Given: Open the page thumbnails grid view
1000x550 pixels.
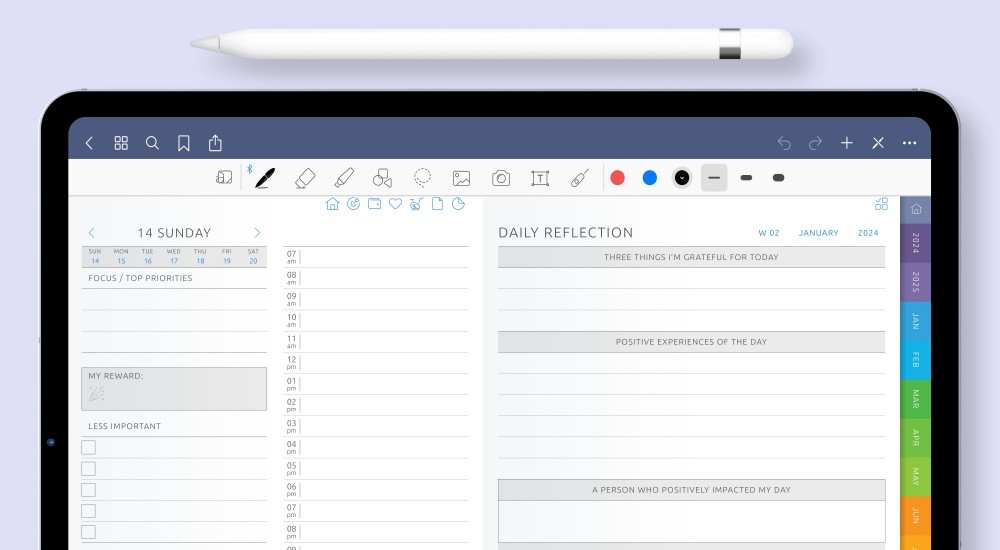Looking at the screenshot, I should 121,143.
